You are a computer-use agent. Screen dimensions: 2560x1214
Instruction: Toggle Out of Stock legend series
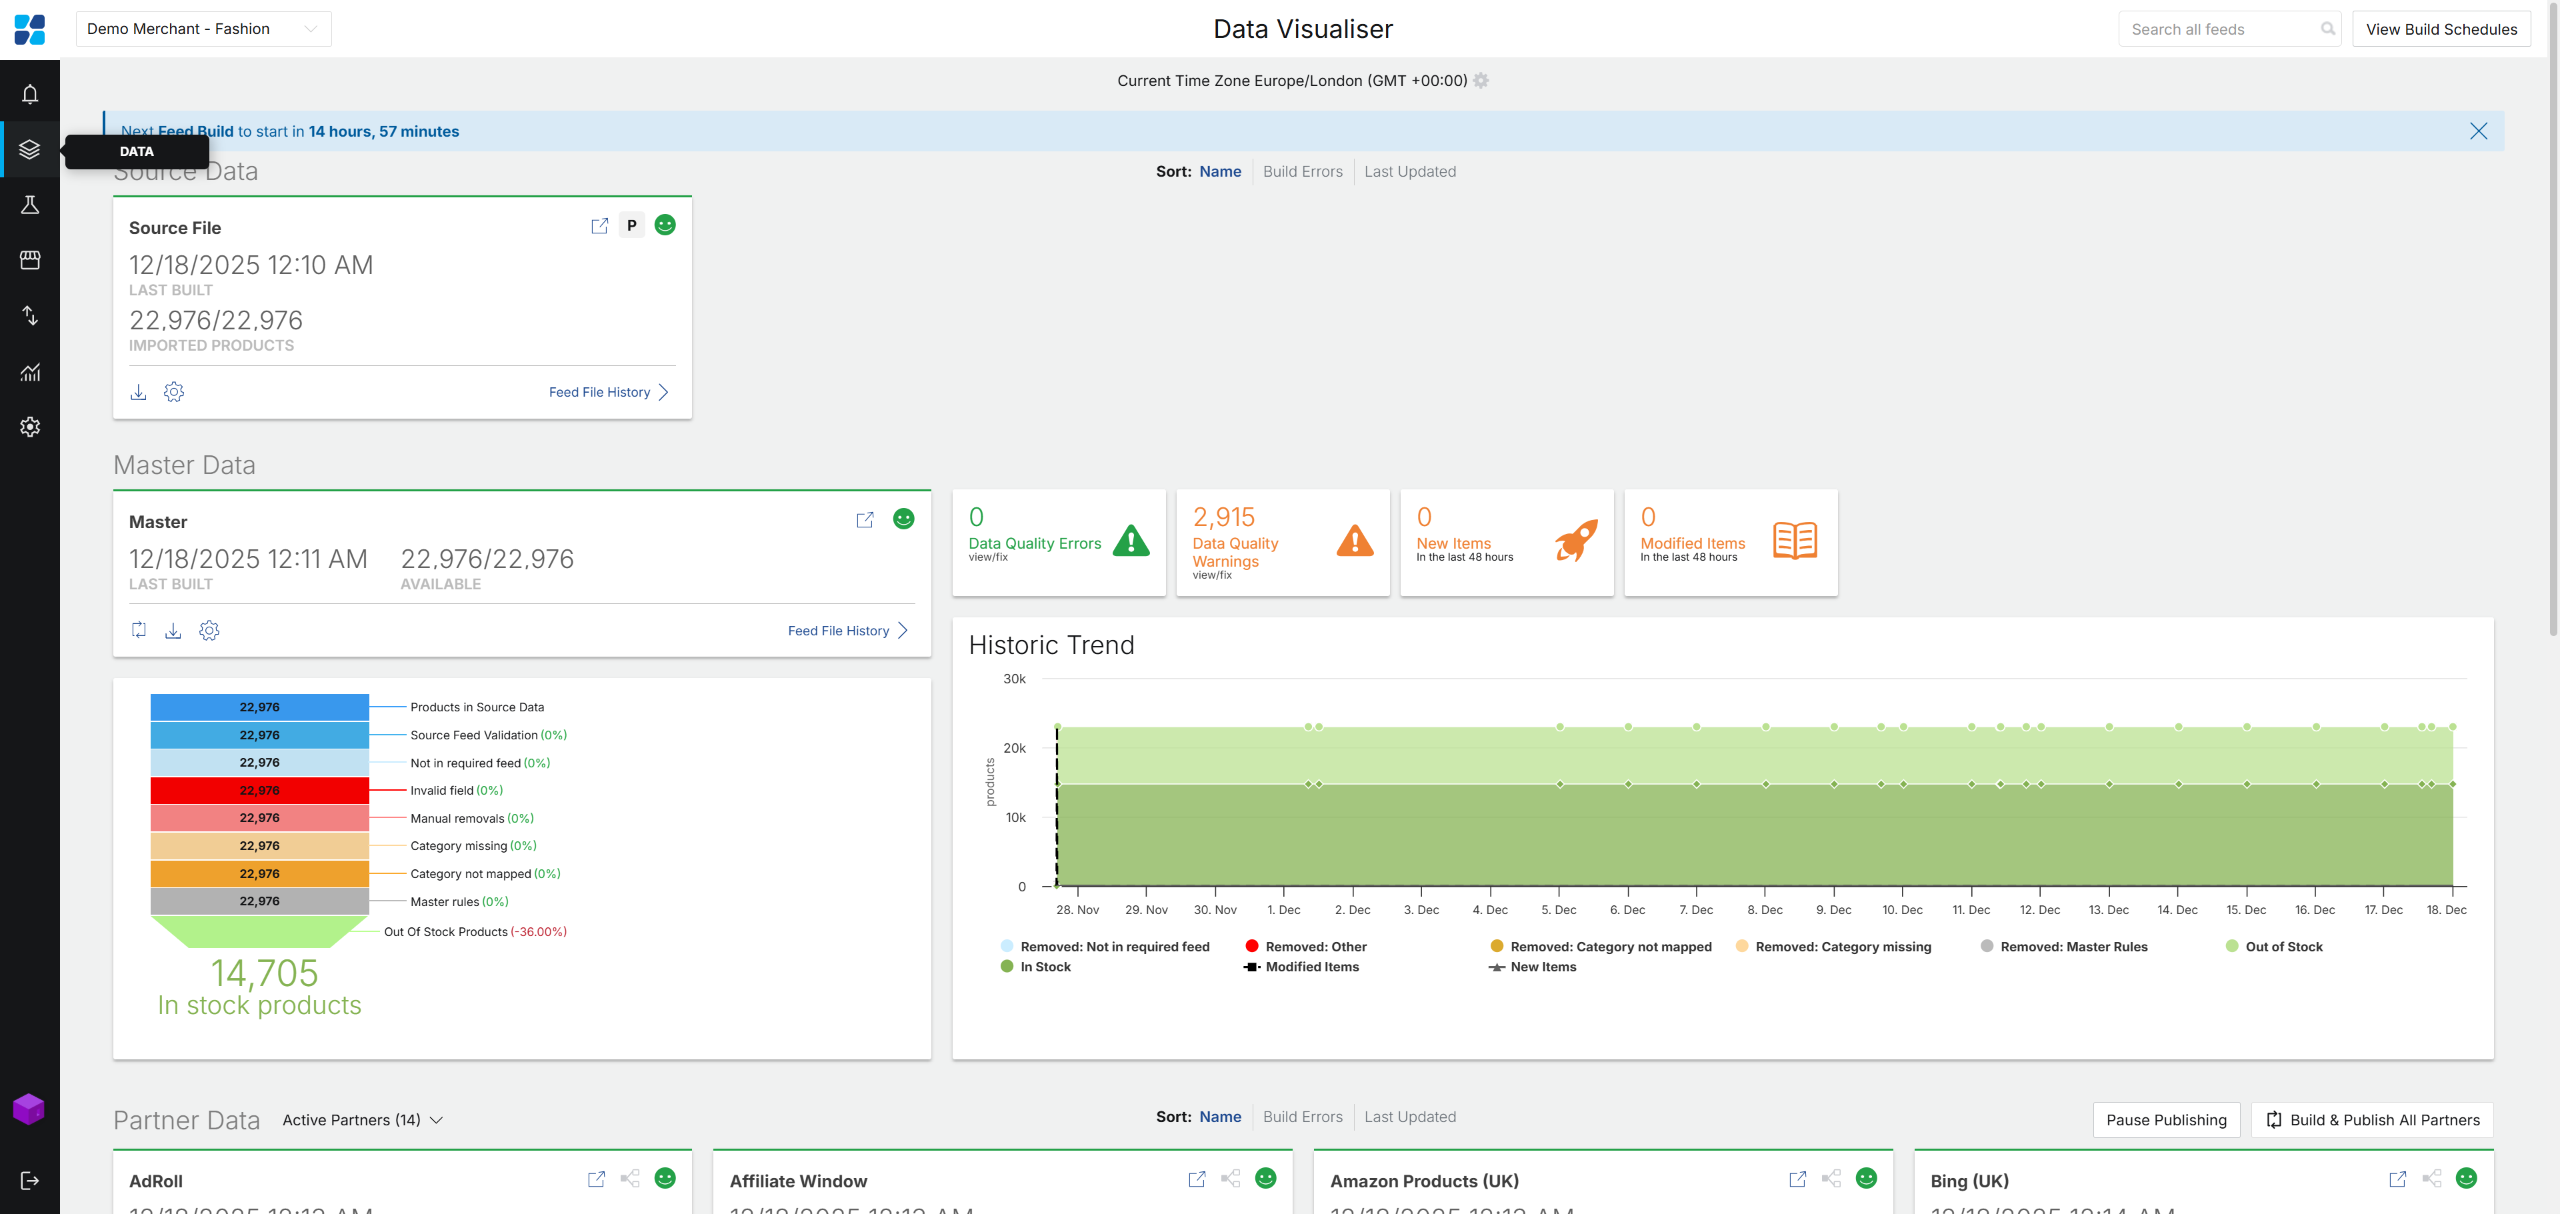click(x=2282, y=947)
